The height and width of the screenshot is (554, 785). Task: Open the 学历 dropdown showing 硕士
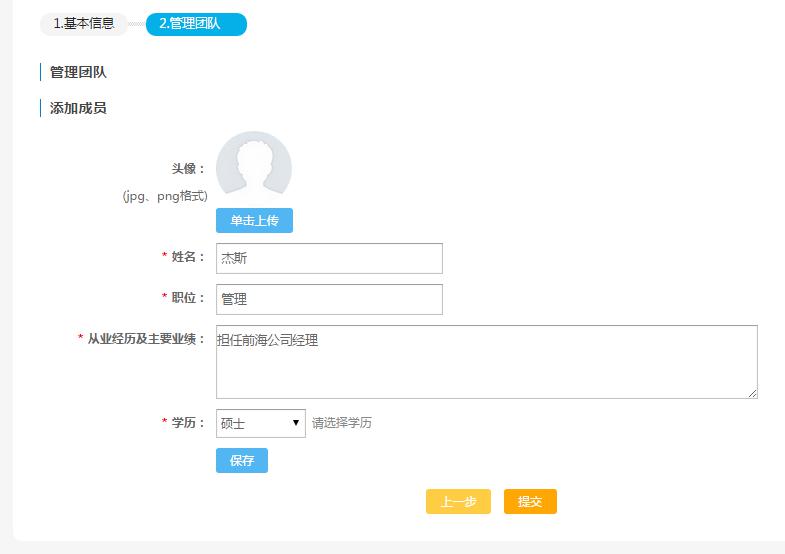pos(260,423)
